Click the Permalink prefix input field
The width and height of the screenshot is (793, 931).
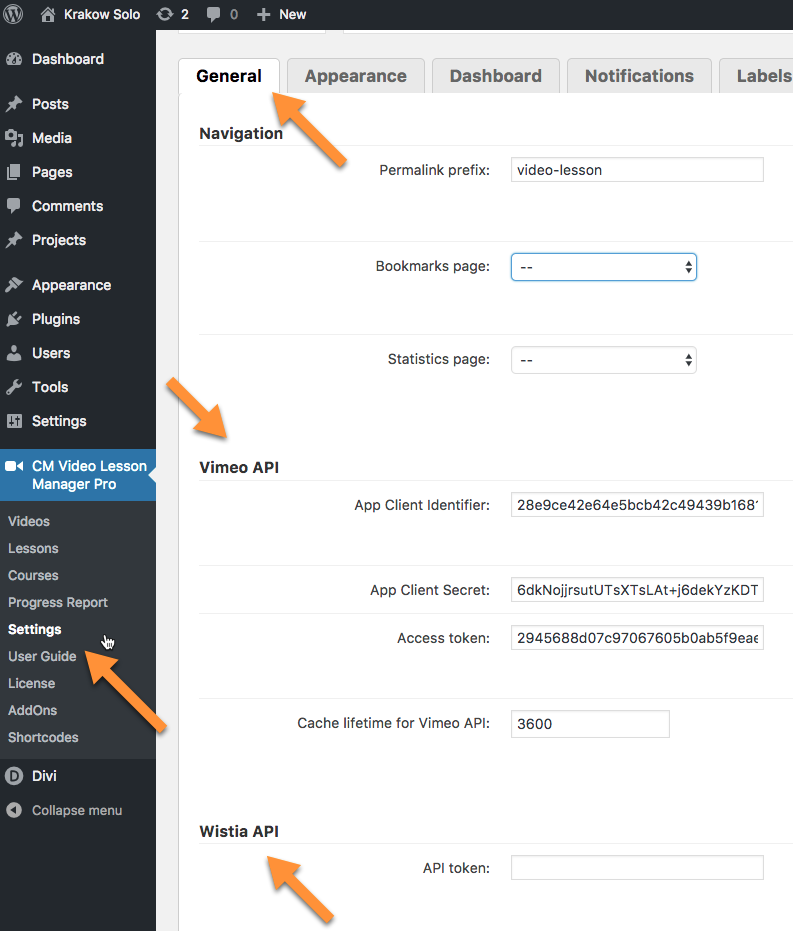pyautogui.click(x=637, y=170)
